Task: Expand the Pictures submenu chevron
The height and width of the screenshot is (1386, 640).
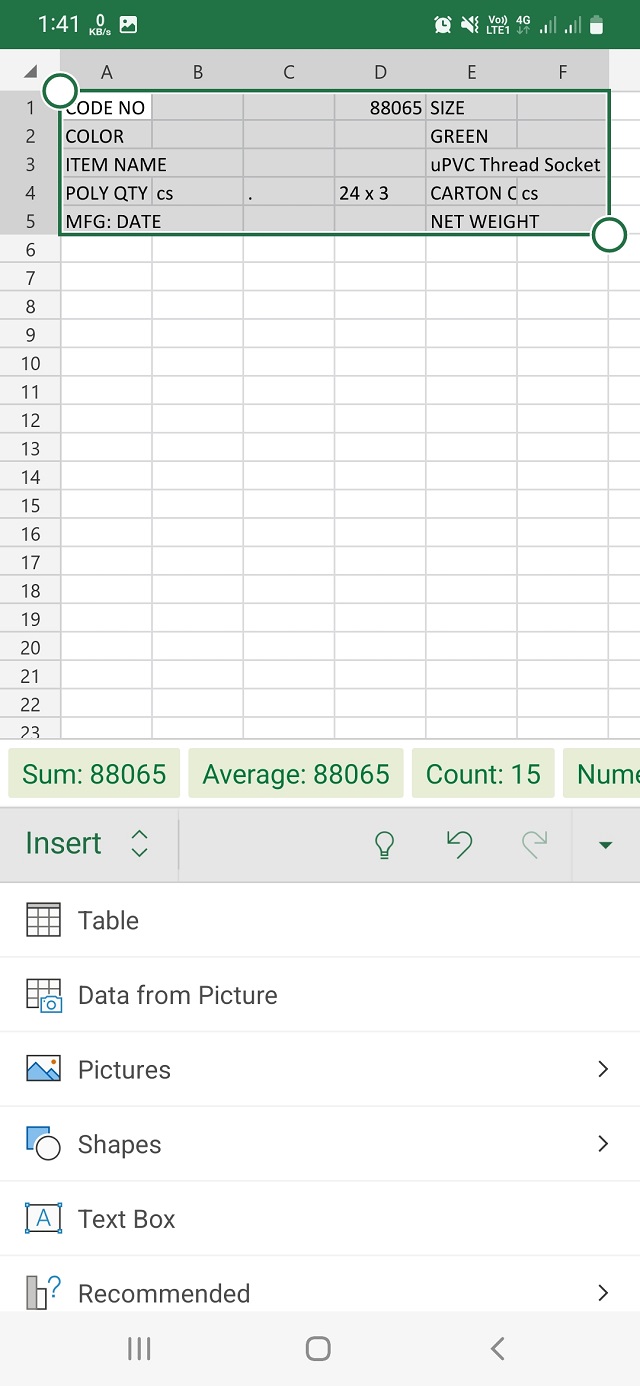Action: 603,1069
